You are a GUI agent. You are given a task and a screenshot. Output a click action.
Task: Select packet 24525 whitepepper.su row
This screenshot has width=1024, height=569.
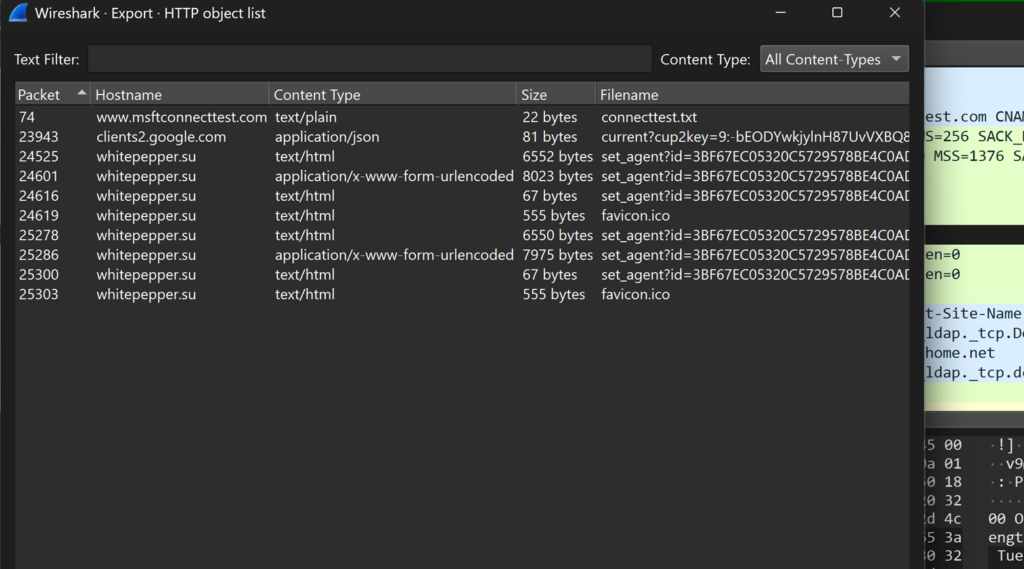[x=300, y=157]
